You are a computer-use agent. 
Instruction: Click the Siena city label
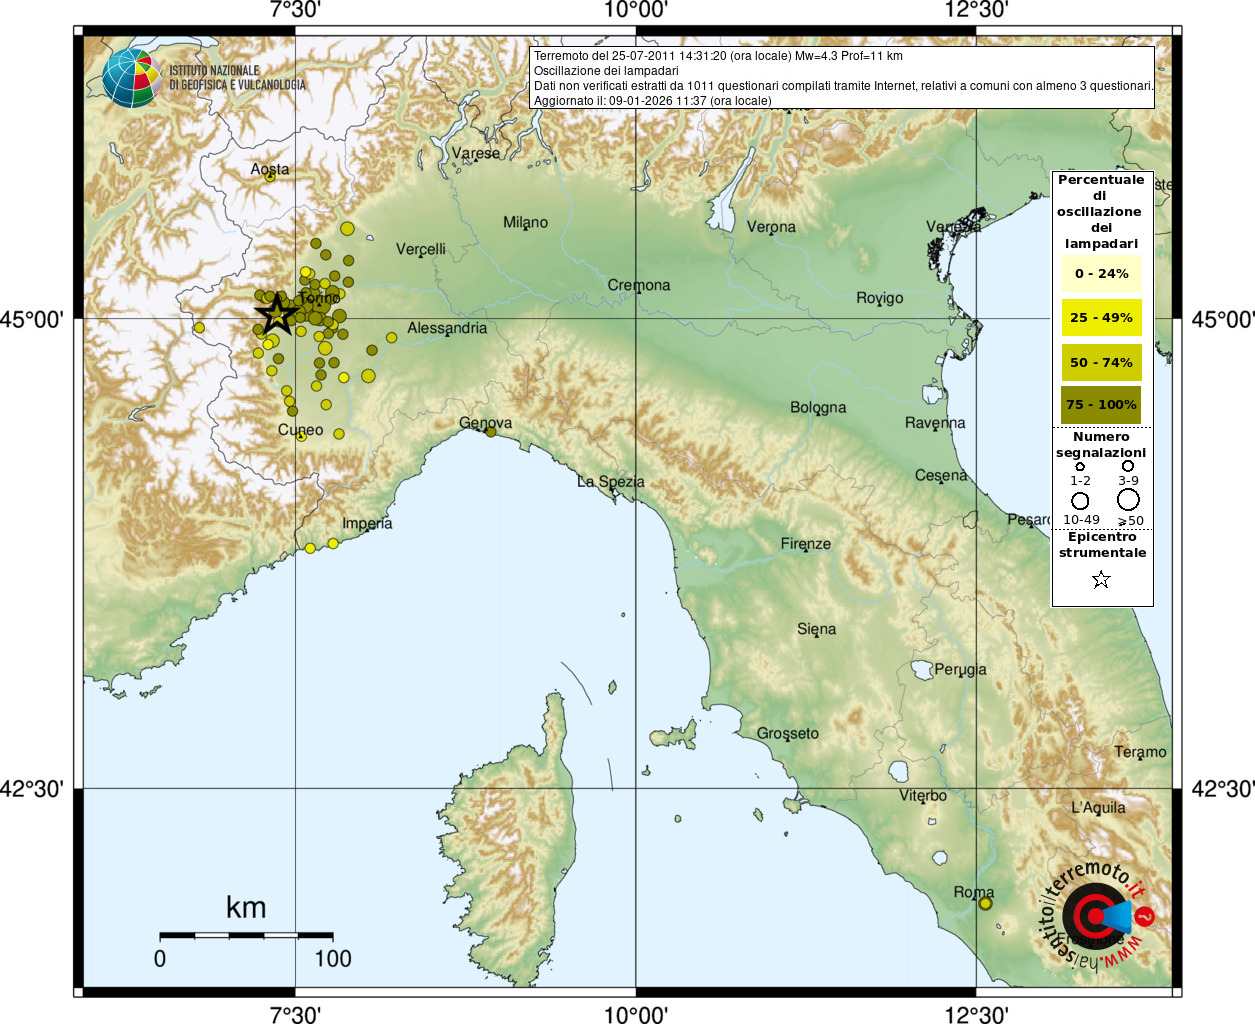tap(816, 629)
